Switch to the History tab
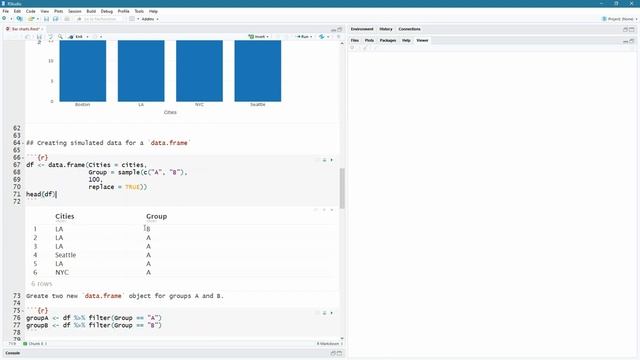Viewport: 640px width, 360px height. click(x=386, y=29)
